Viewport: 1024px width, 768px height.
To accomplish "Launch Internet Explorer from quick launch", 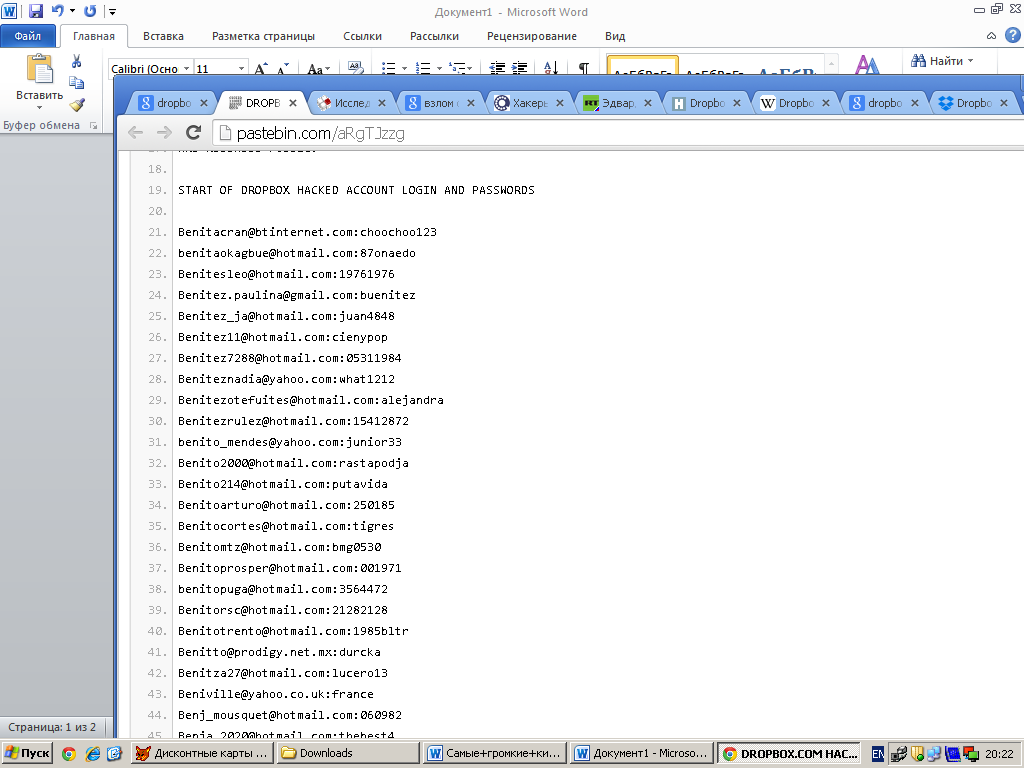I will click(93, 754).
